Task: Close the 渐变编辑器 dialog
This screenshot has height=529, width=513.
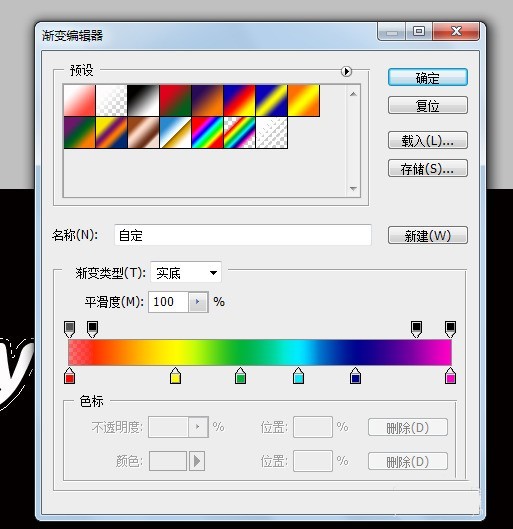Action: [x=456, y=31]
